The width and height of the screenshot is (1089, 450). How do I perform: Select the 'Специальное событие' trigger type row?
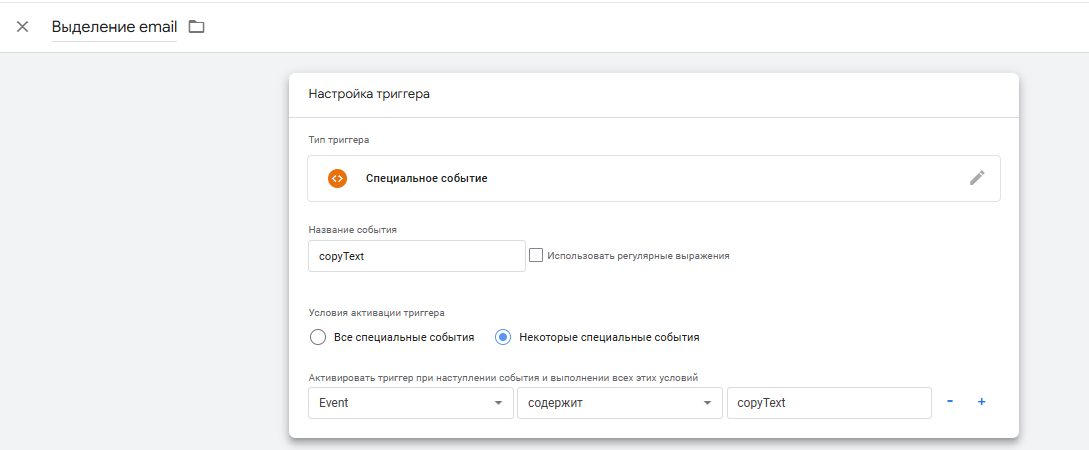[654, 178]
